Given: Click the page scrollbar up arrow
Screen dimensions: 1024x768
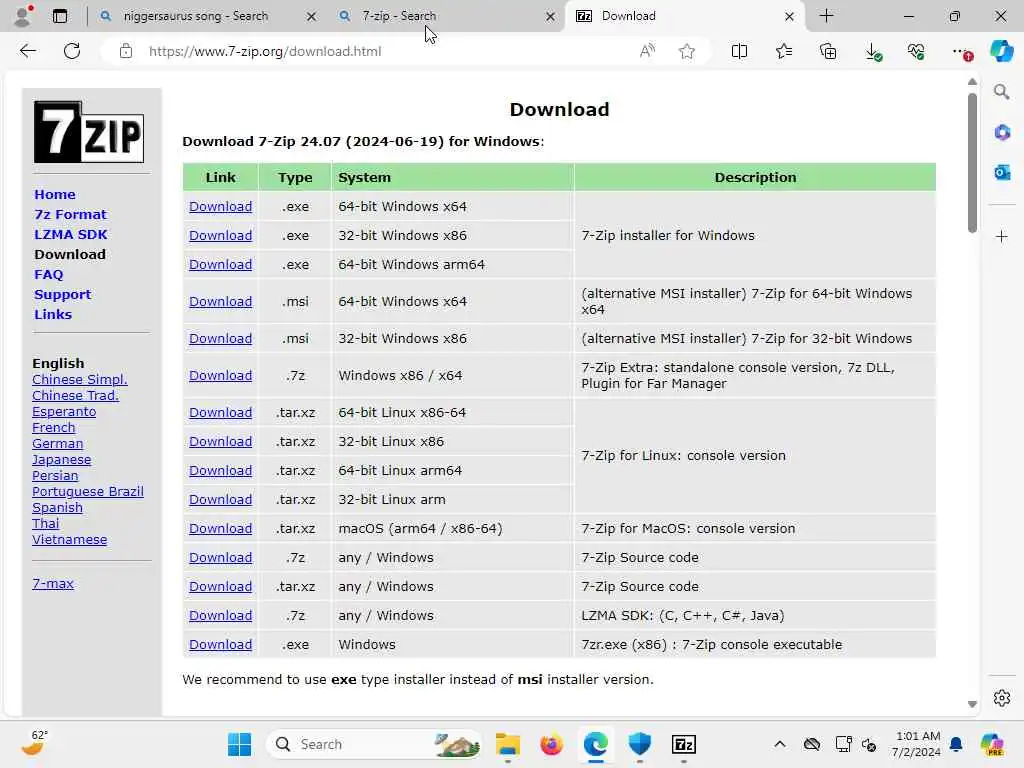Looking at the screenshot, I should coord(972,82).
